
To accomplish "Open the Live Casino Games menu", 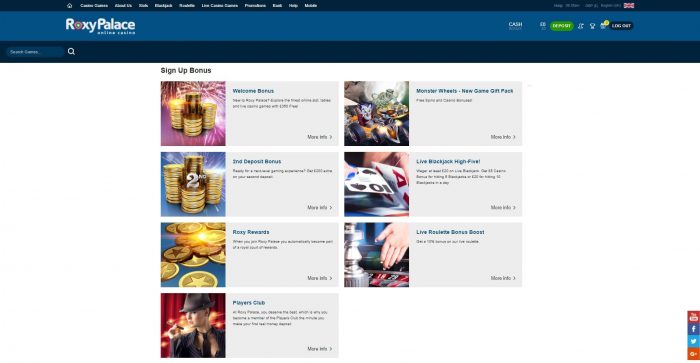I will 220,6.
